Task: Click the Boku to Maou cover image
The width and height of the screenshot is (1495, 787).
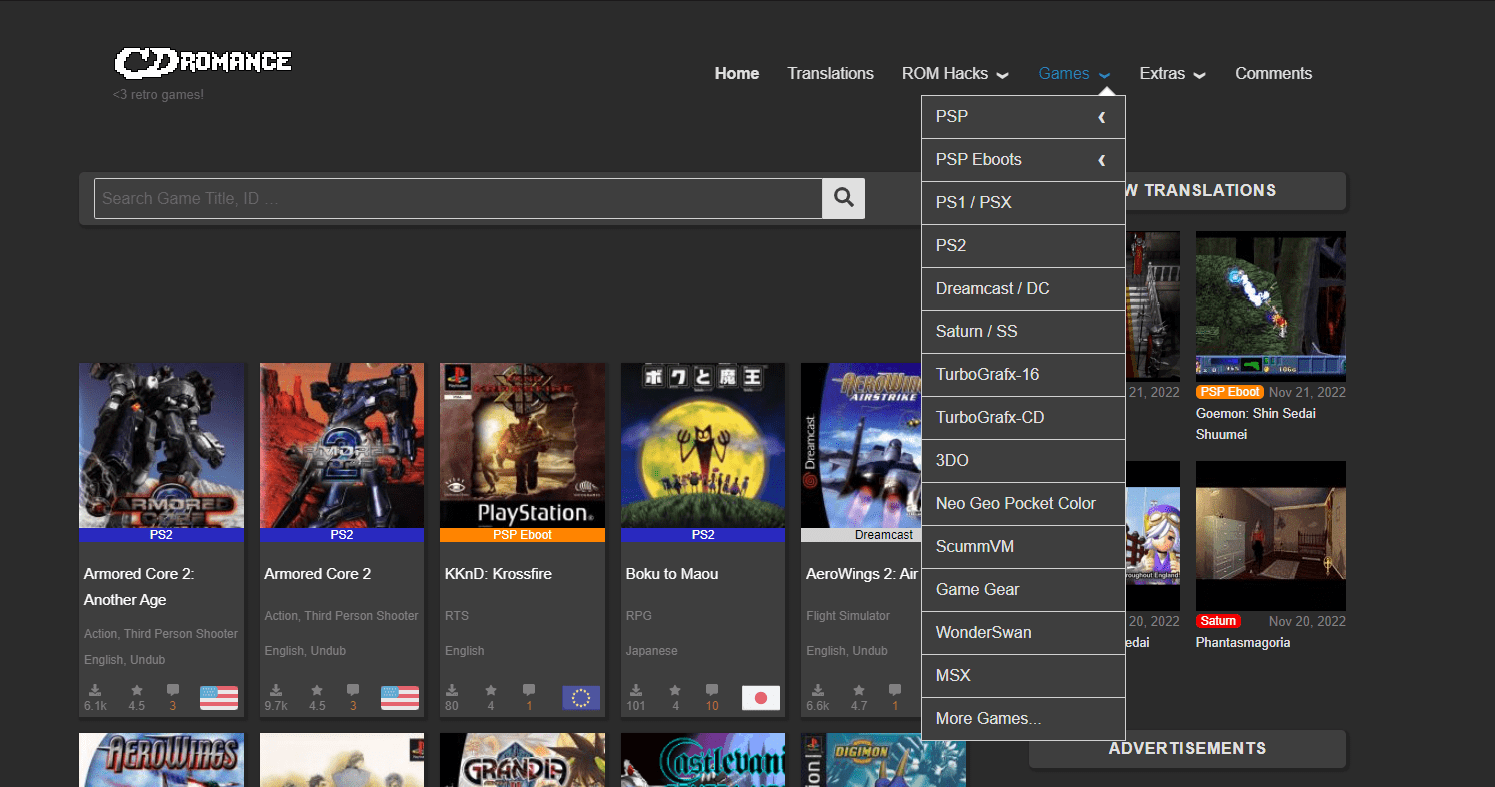Action: coord(703,445)
